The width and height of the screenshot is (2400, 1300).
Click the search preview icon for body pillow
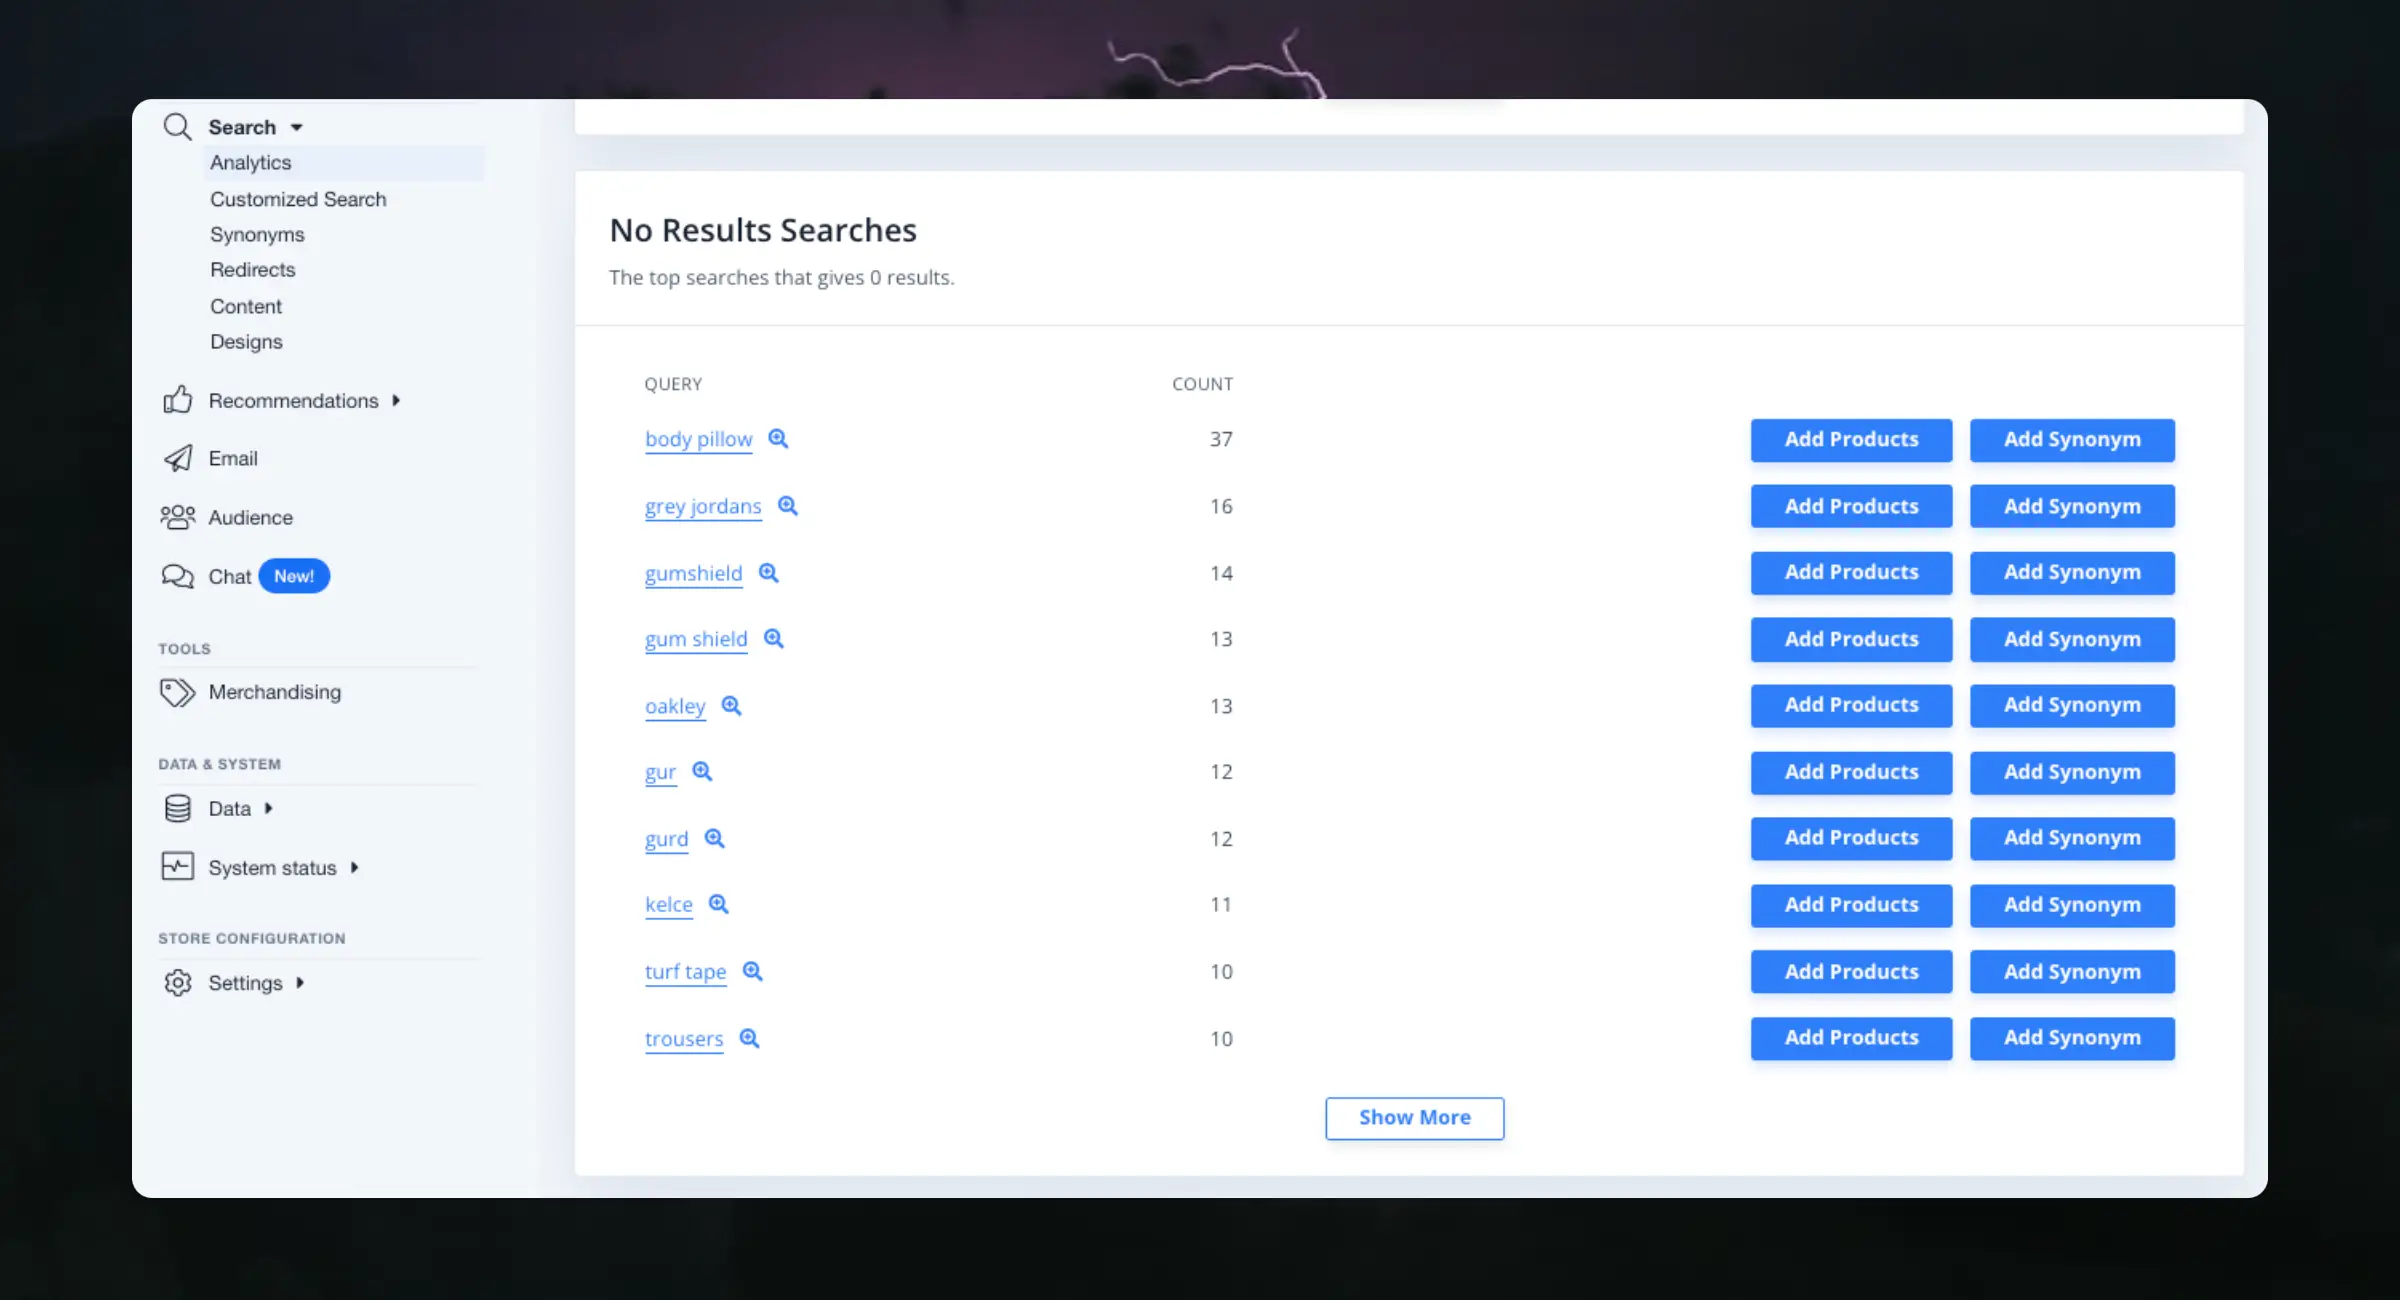(779, 439)
